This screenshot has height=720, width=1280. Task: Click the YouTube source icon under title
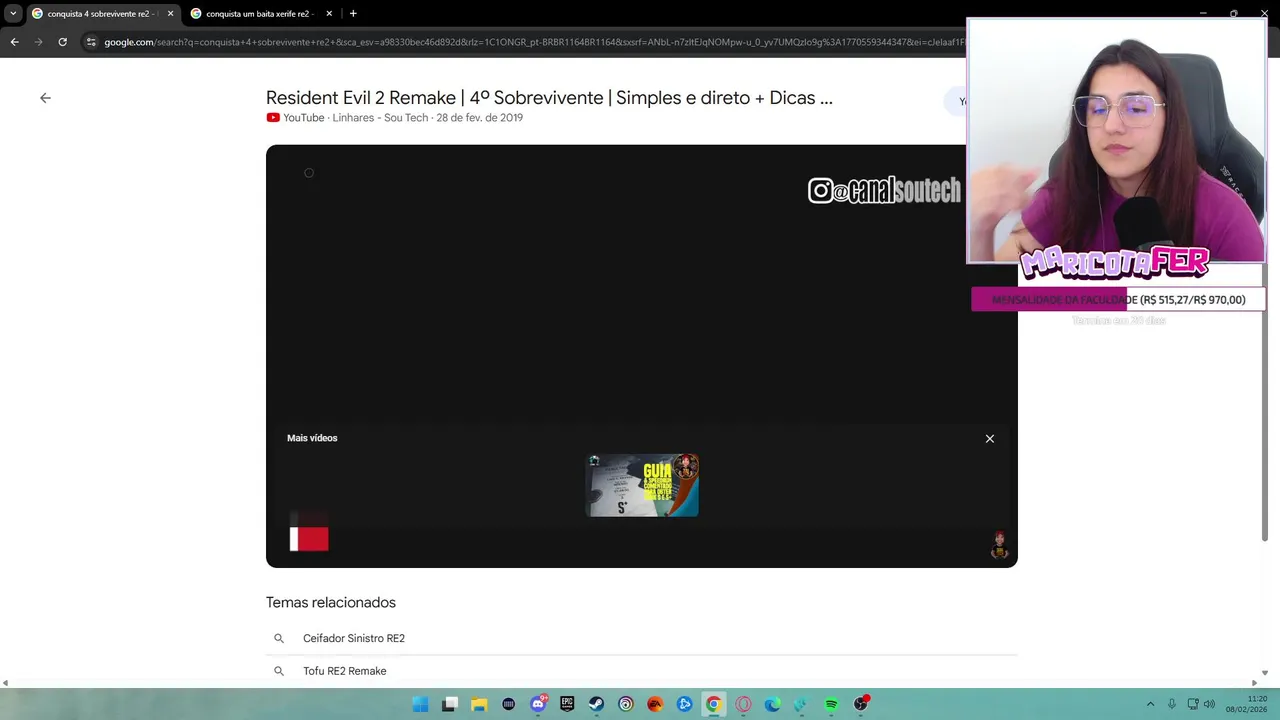click(x=273, y=118)
